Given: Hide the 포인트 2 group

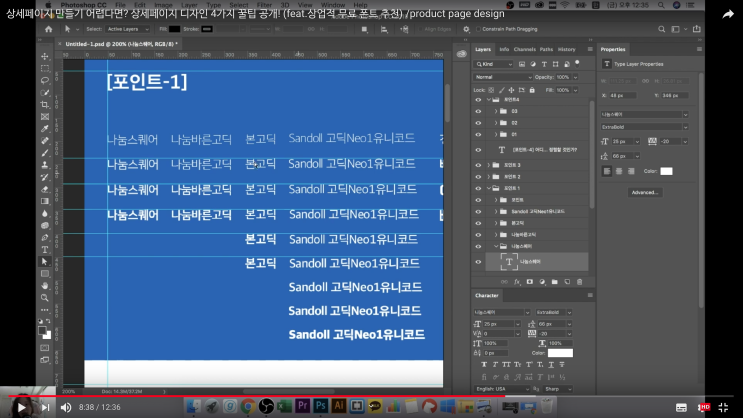Looking at the screenshot, I should pos(478,177).
